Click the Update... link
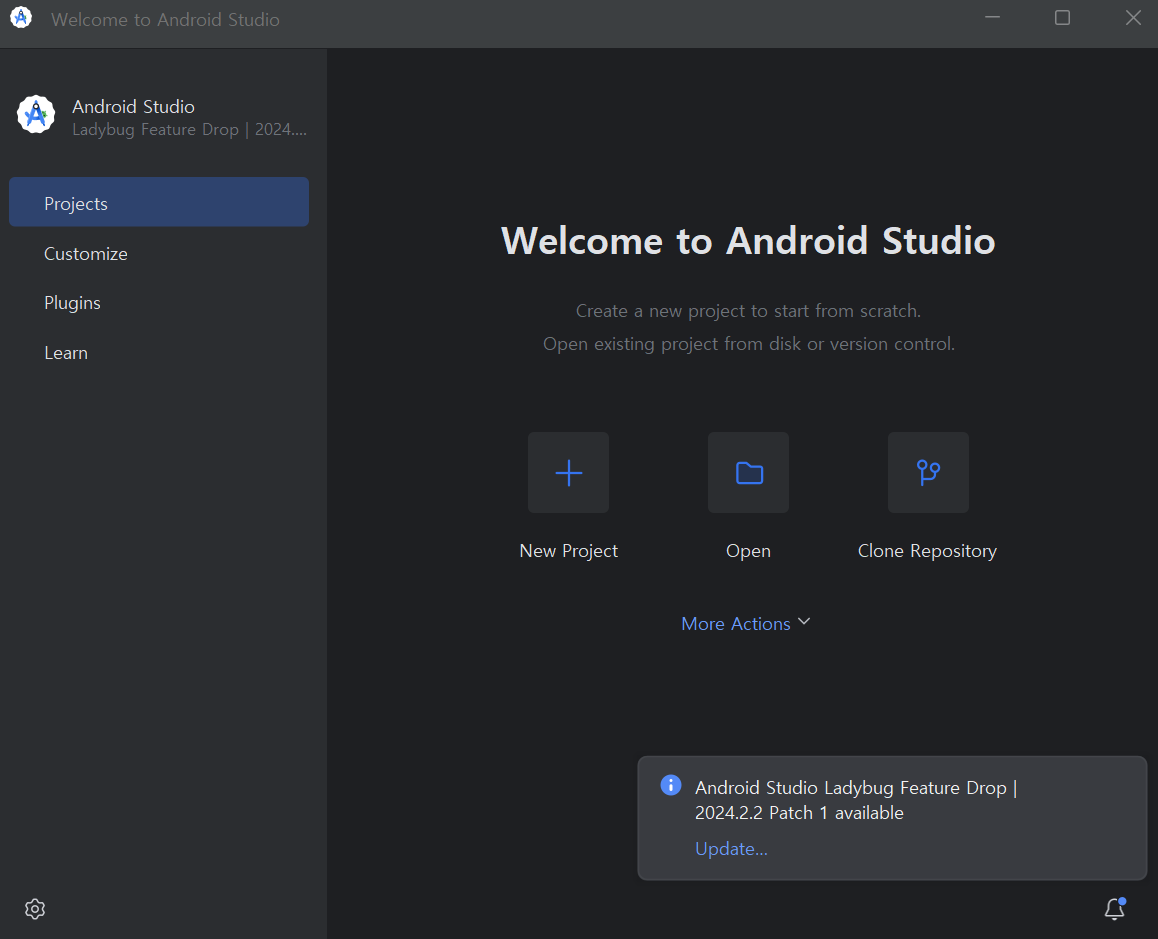 click(731, 849)
